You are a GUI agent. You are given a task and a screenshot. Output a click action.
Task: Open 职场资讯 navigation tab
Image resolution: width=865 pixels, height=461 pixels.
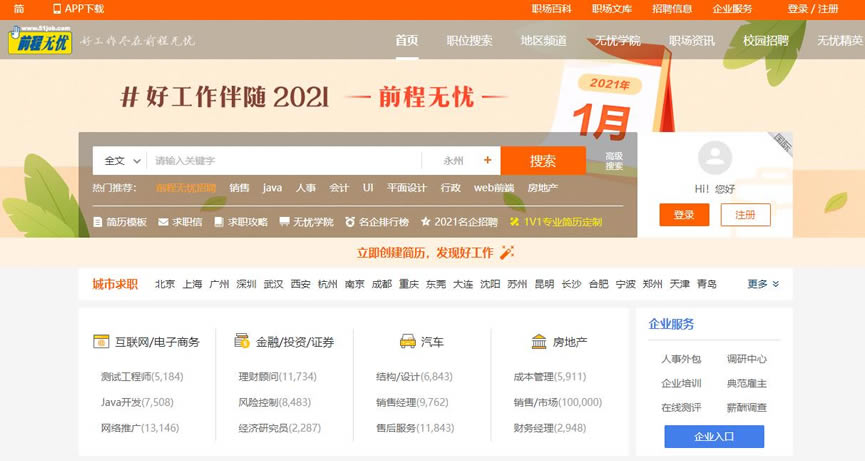[692, 41]
